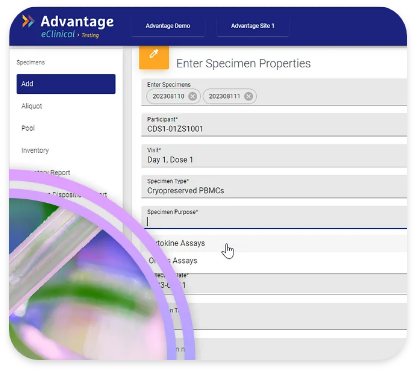Switch to Advantage Site 1 tab
The height and width of the screenshot is (372, 416).
pos(253,26)
